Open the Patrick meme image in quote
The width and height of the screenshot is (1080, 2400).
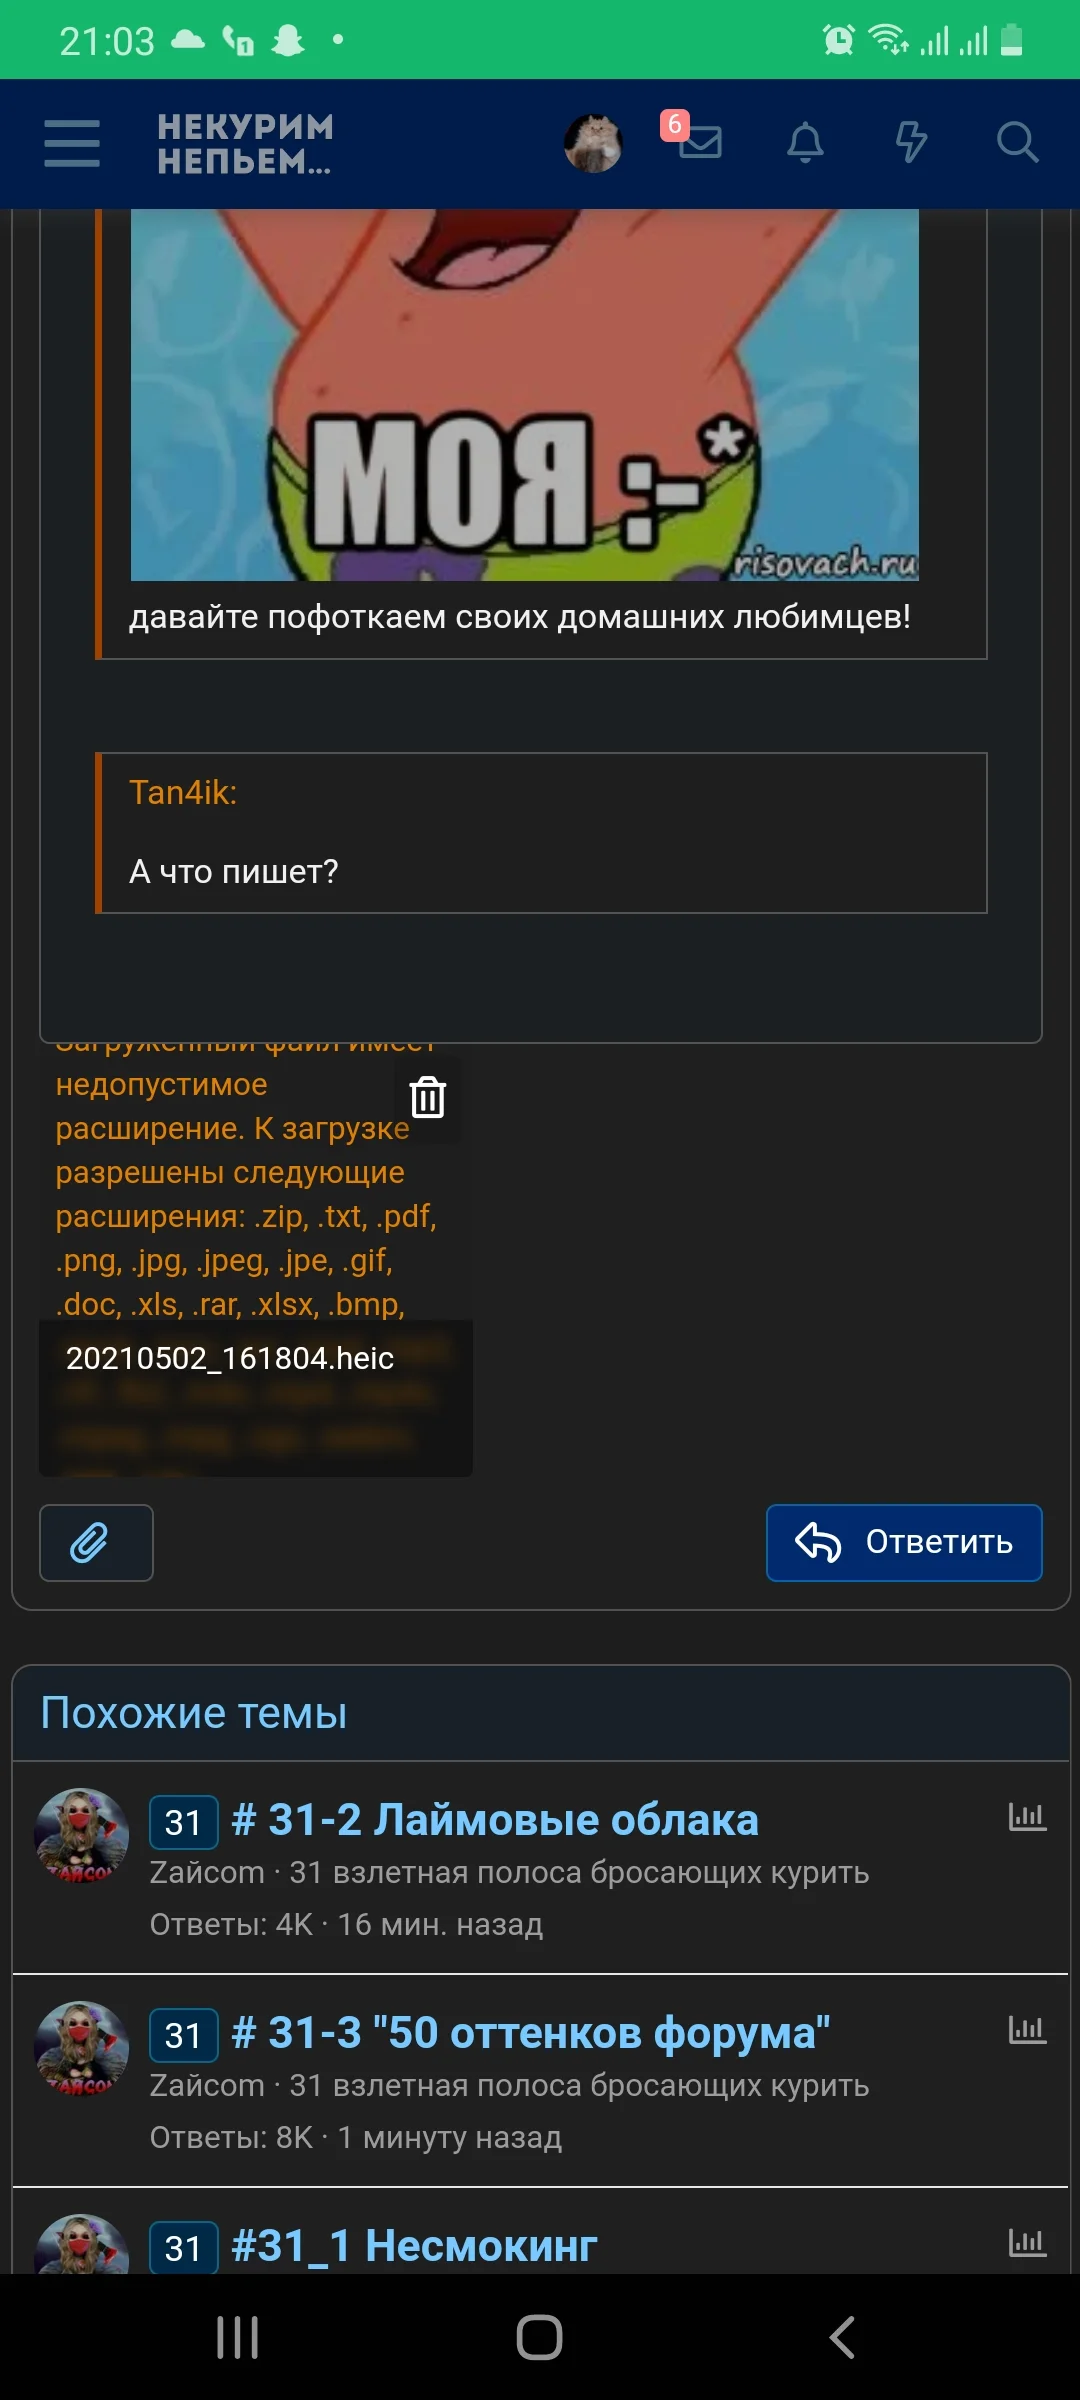pos(525,395)
